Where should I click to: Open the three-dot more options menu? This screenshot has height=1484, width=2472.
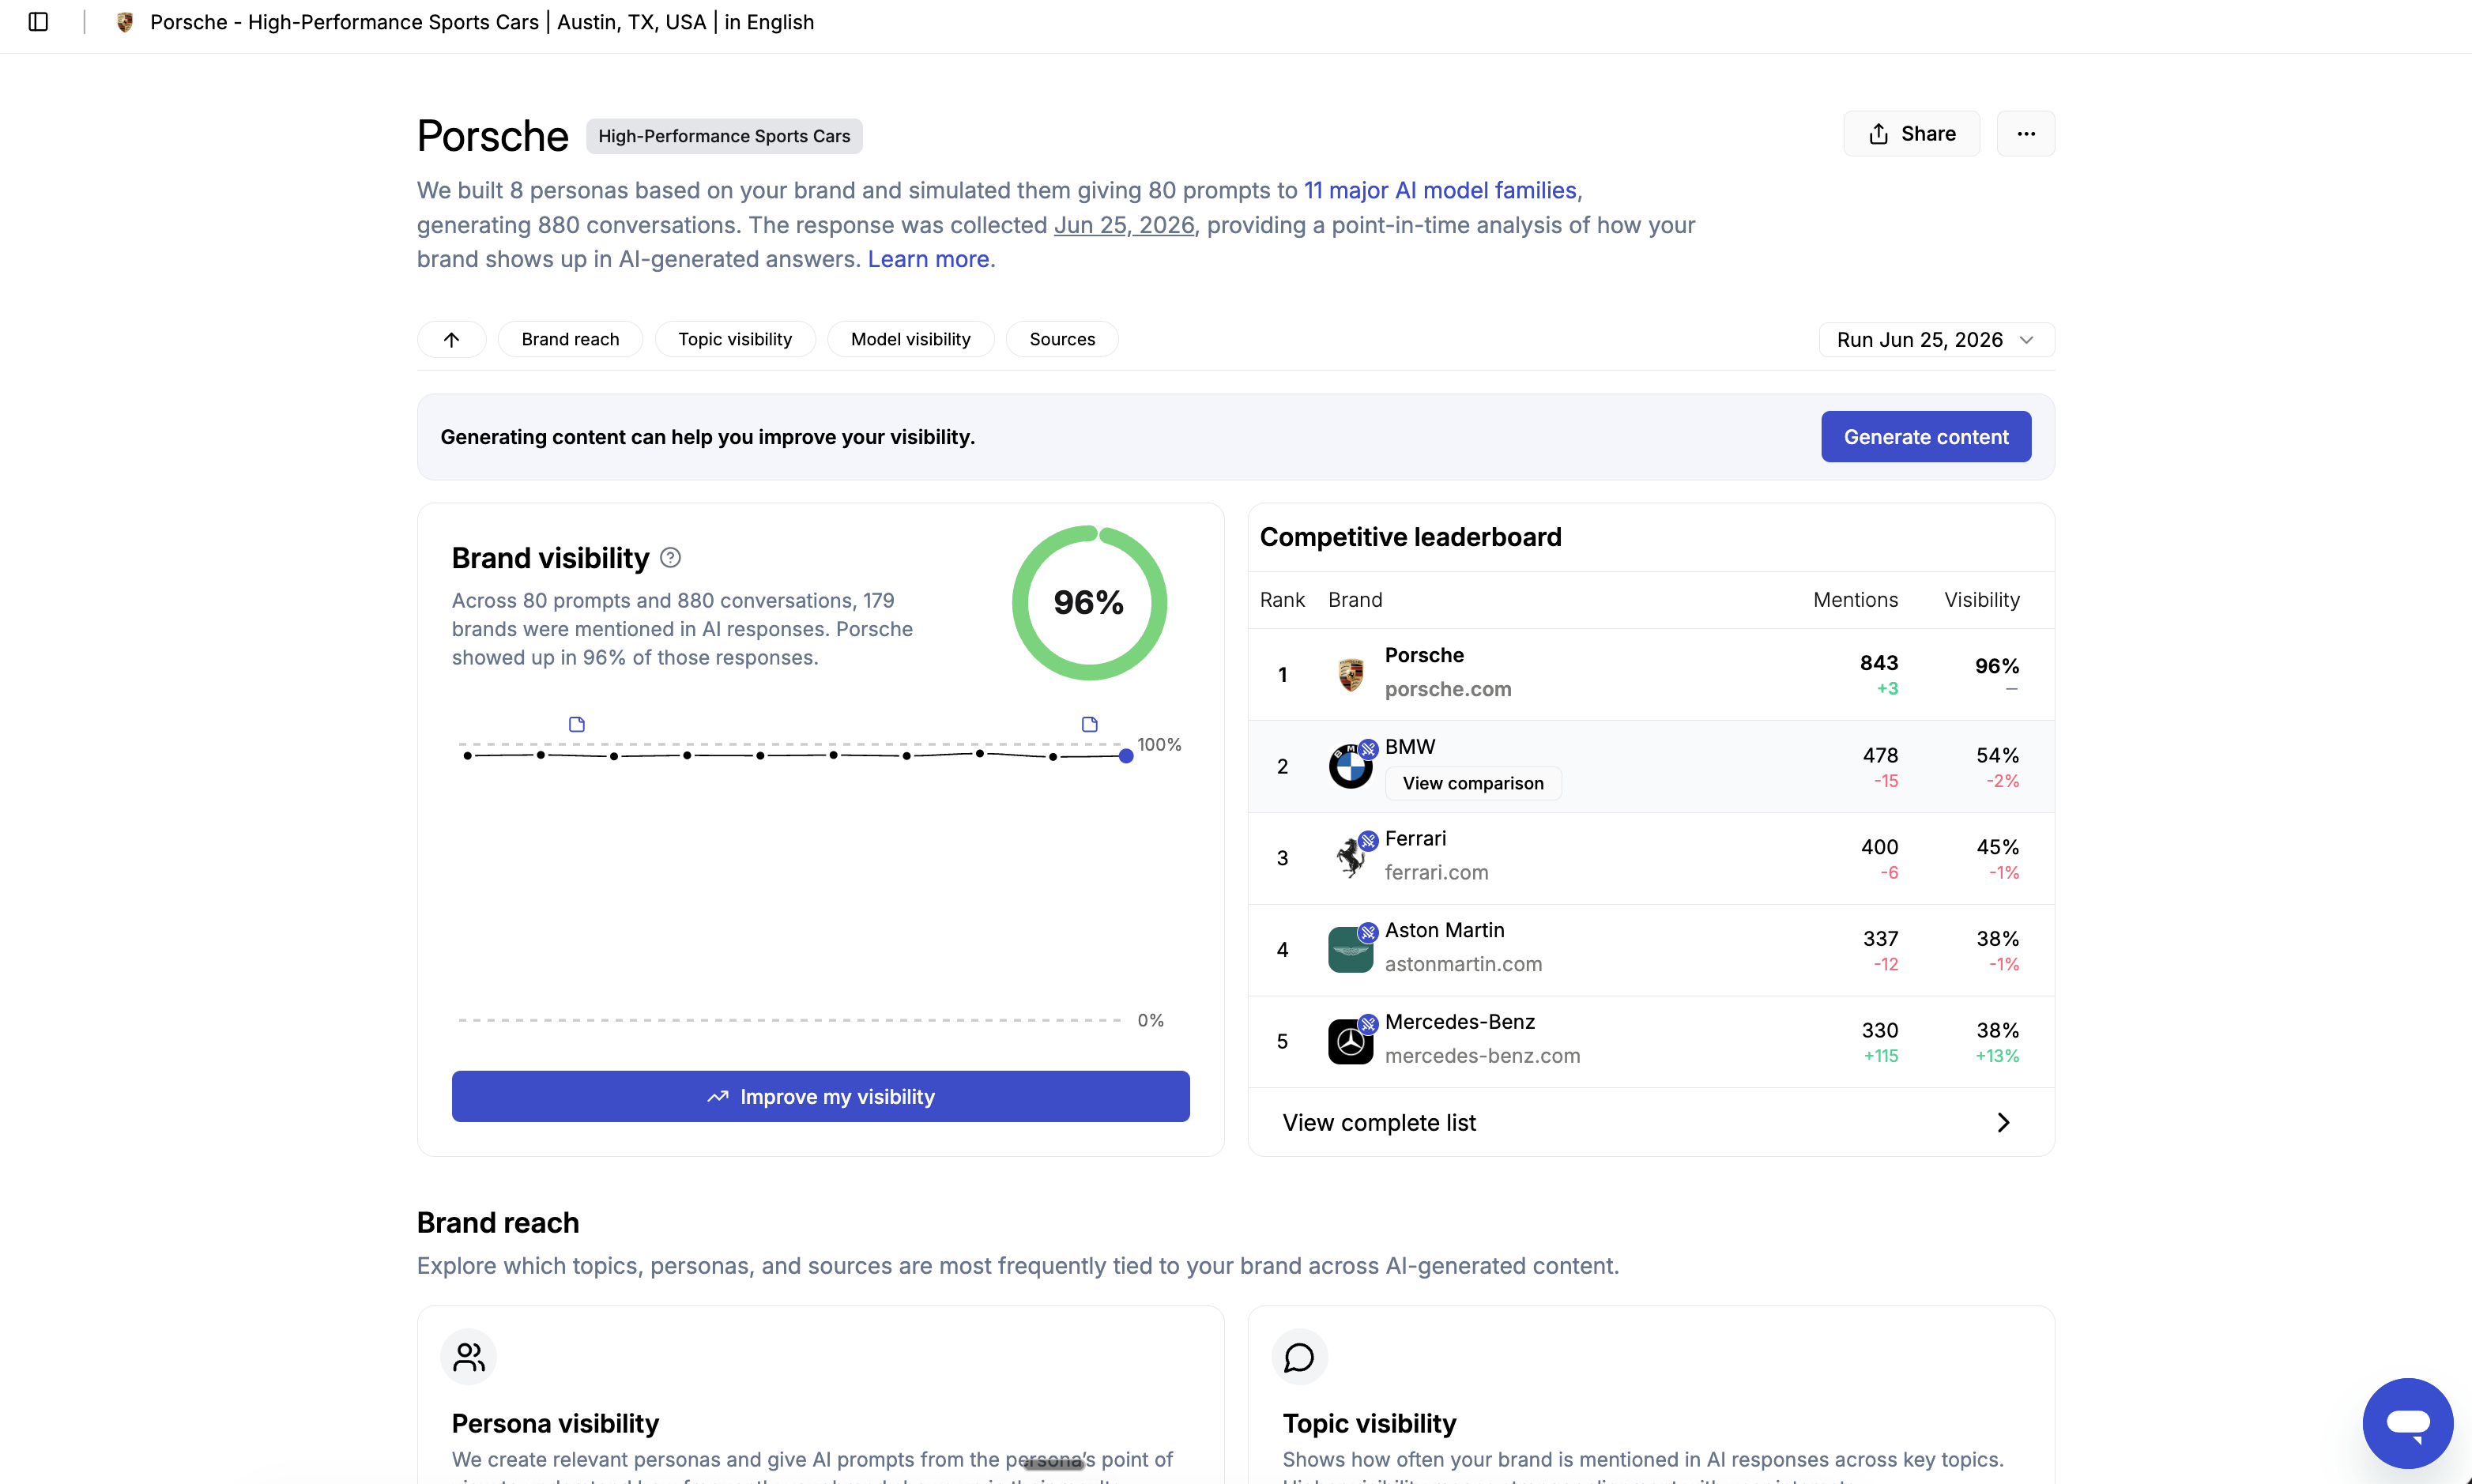(x=2026, y=134)
